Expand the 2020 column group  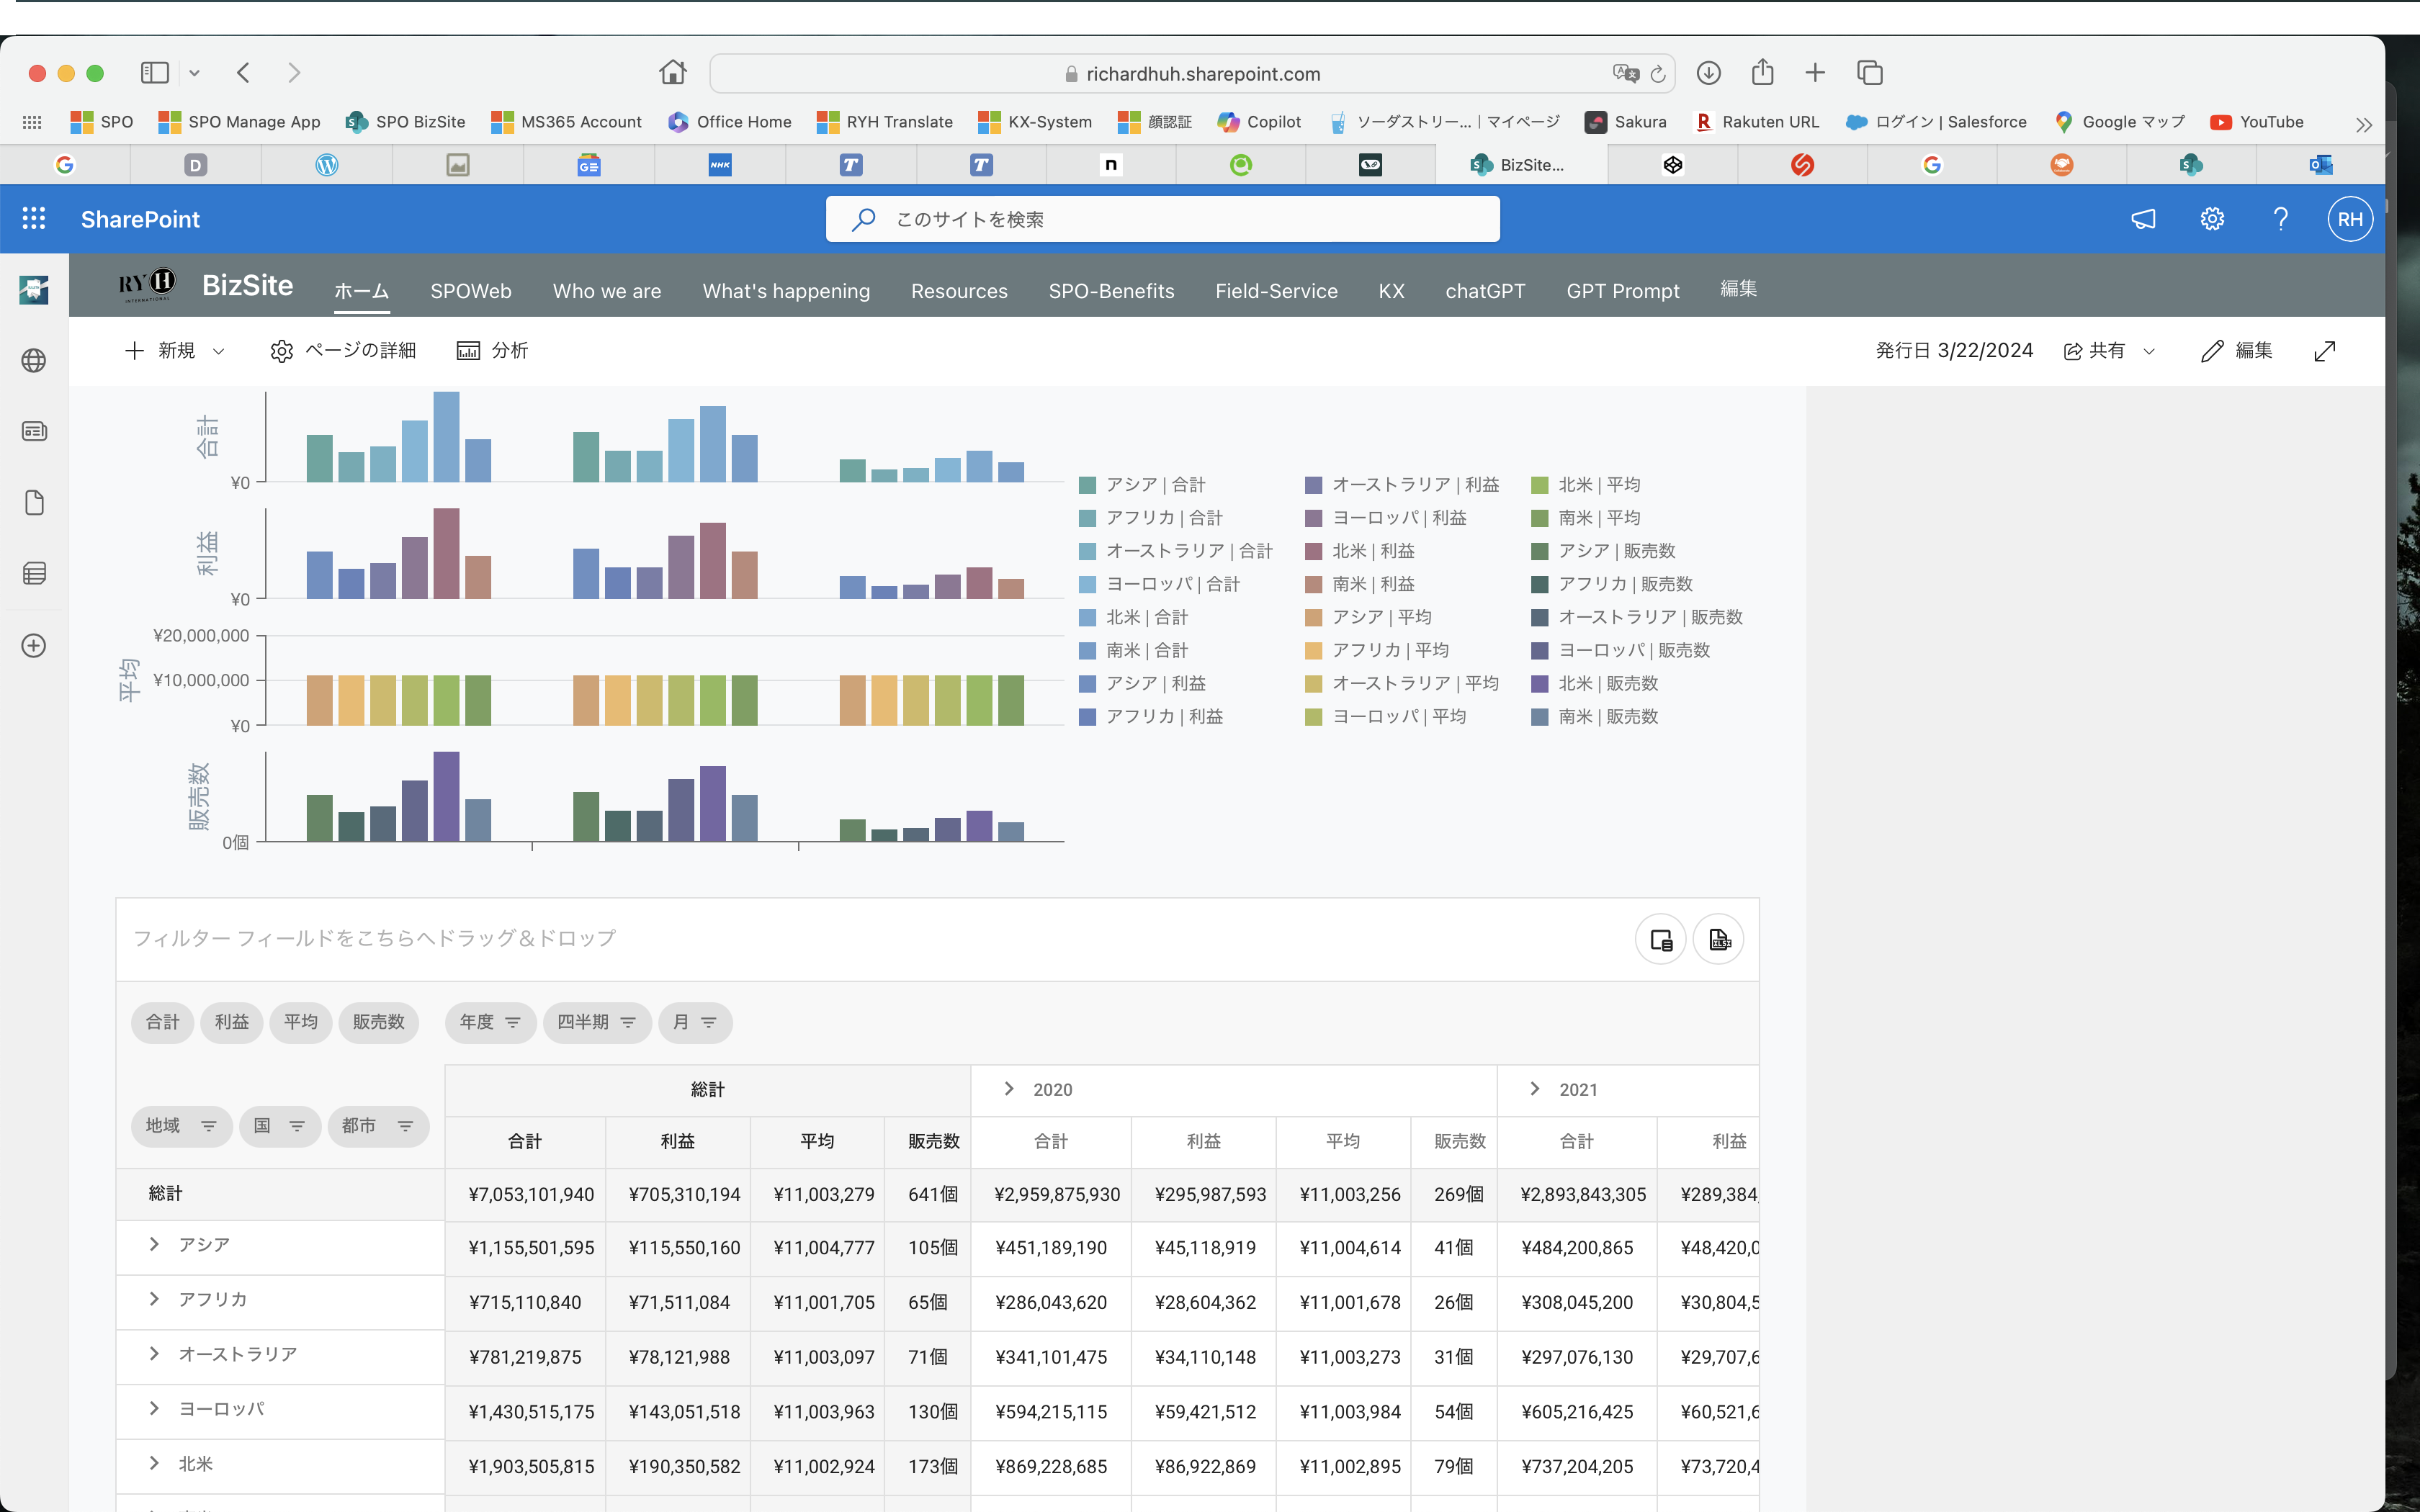click(x=1008, y=1089)
